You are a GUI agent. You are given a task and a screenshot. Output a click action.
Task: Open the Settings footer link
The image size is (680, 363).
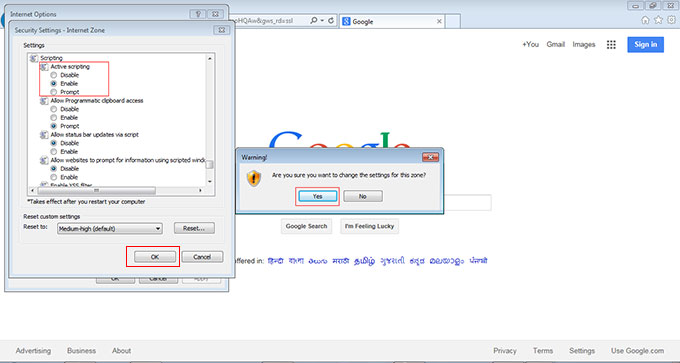point(582,351)
